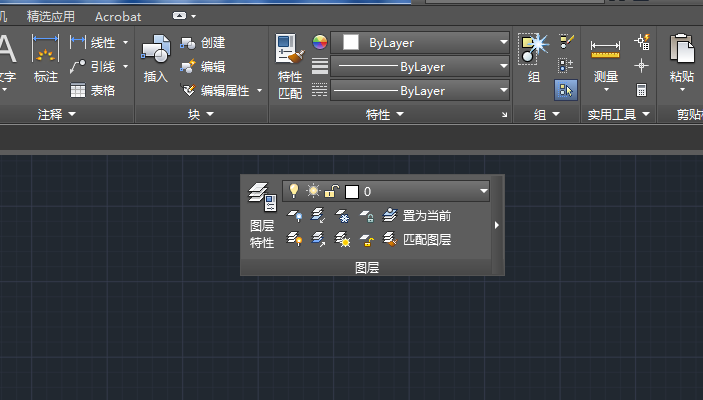Click the 标注 dimension tool

46,59
